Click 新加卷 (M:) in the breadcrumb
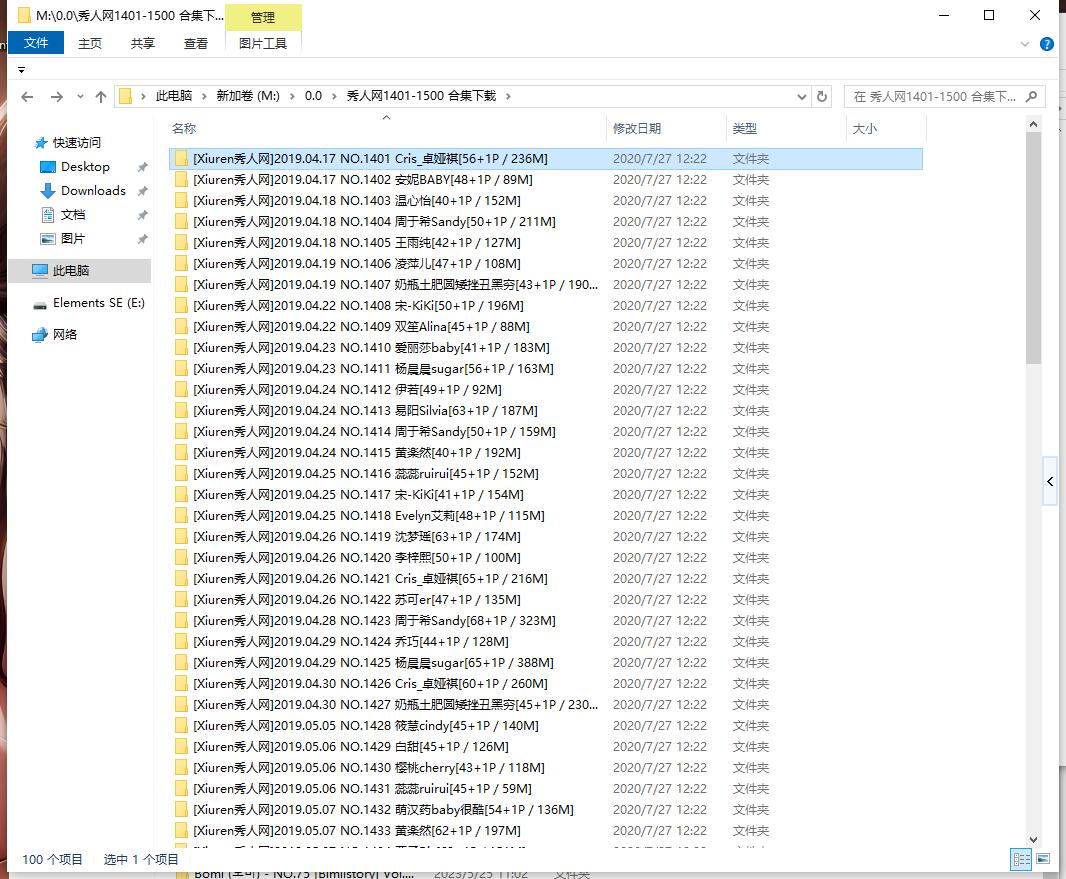Viewport: 1066px width, 879px height. (248, 97)
